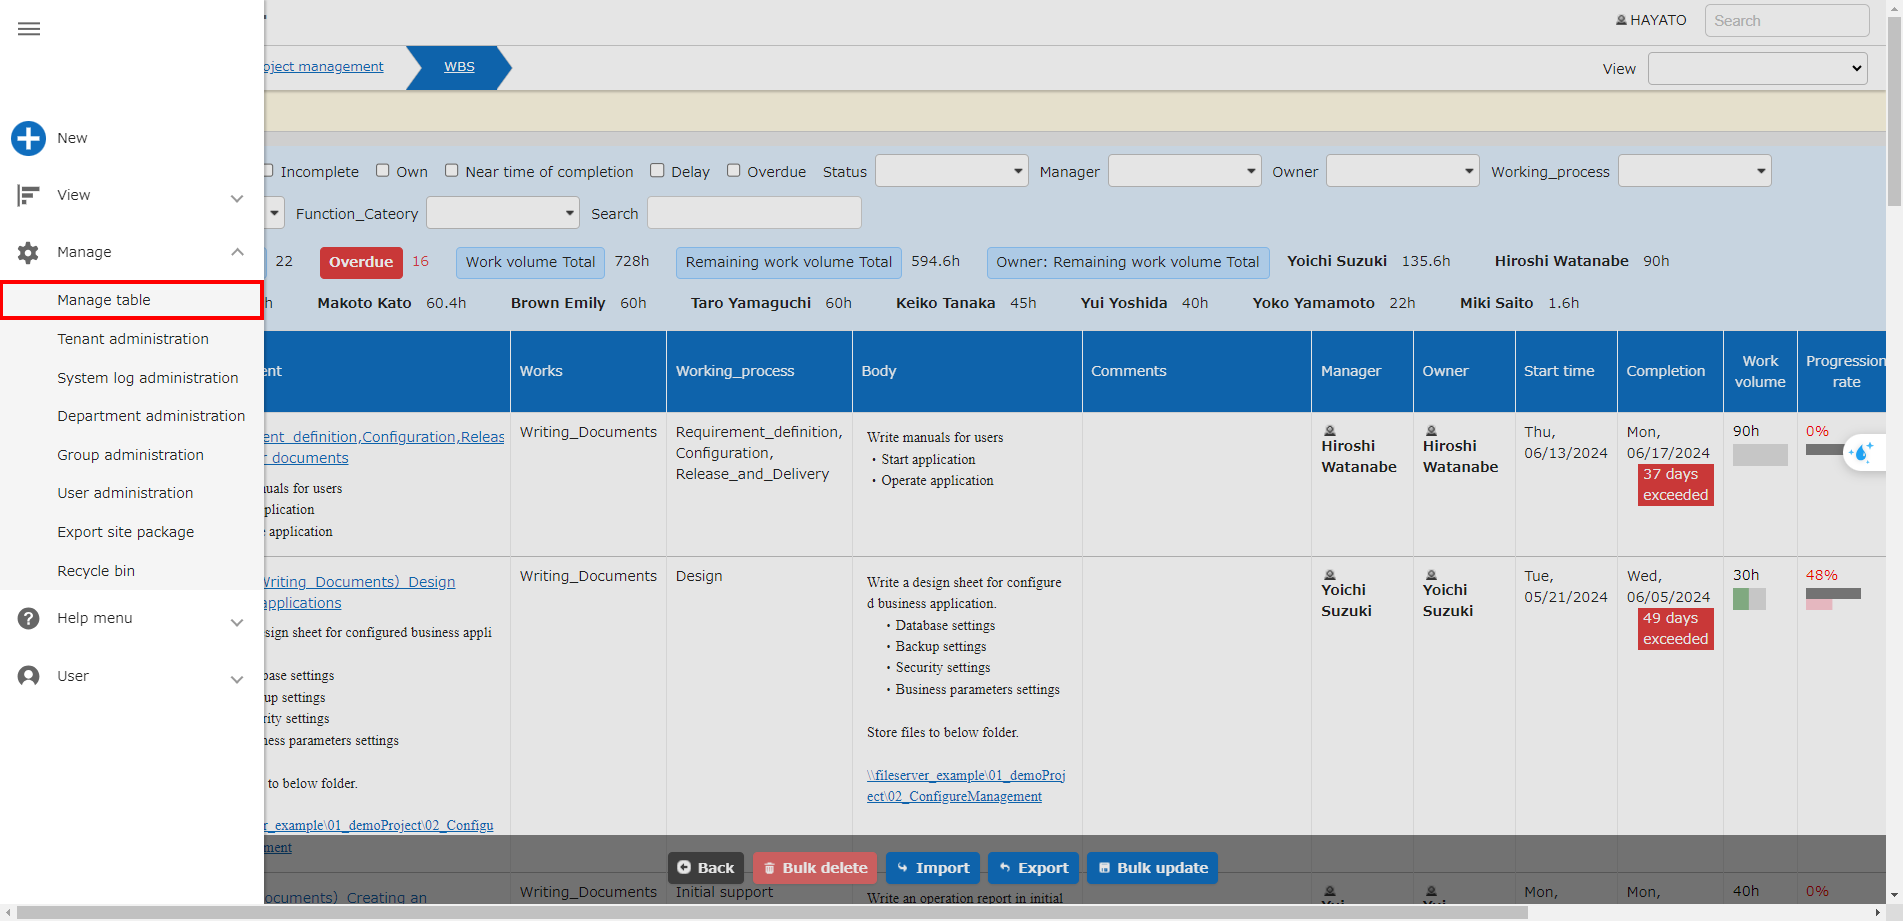Collapse the hamburger navigation menu
The width and height of the screenshot is (1903, 921).
[29, 29]
